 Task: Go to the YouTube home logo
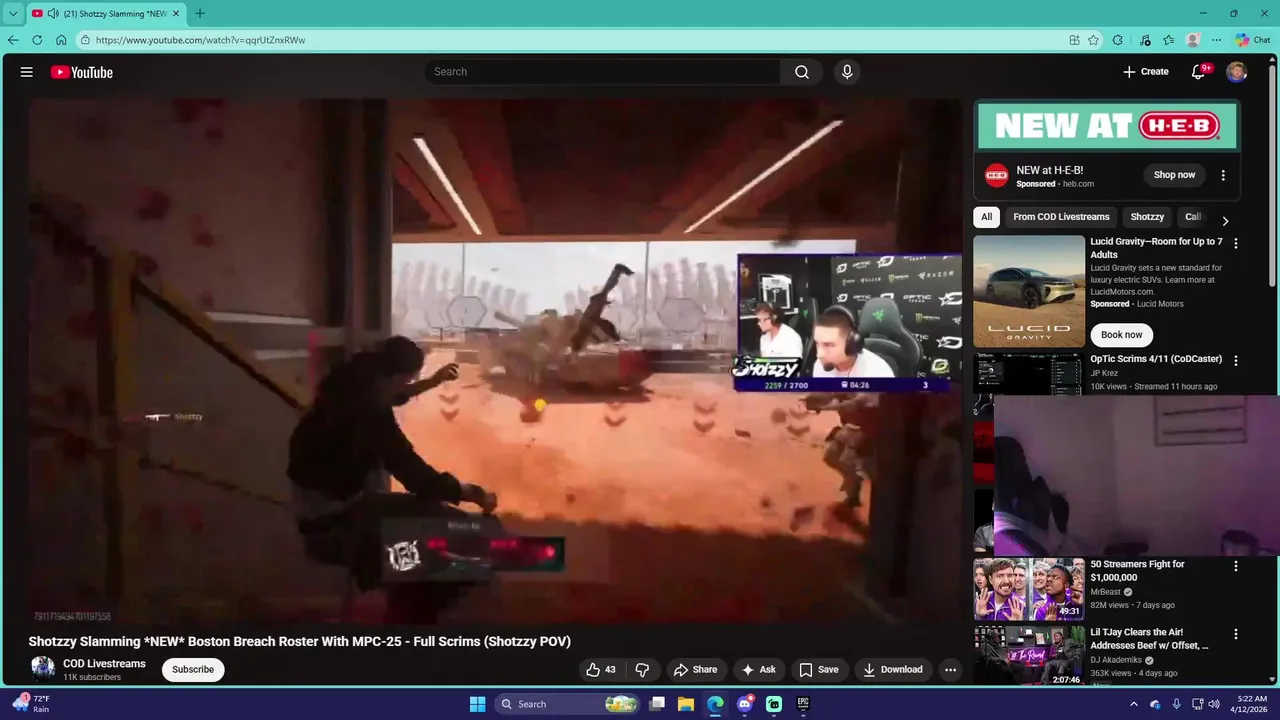pos(82,72)
